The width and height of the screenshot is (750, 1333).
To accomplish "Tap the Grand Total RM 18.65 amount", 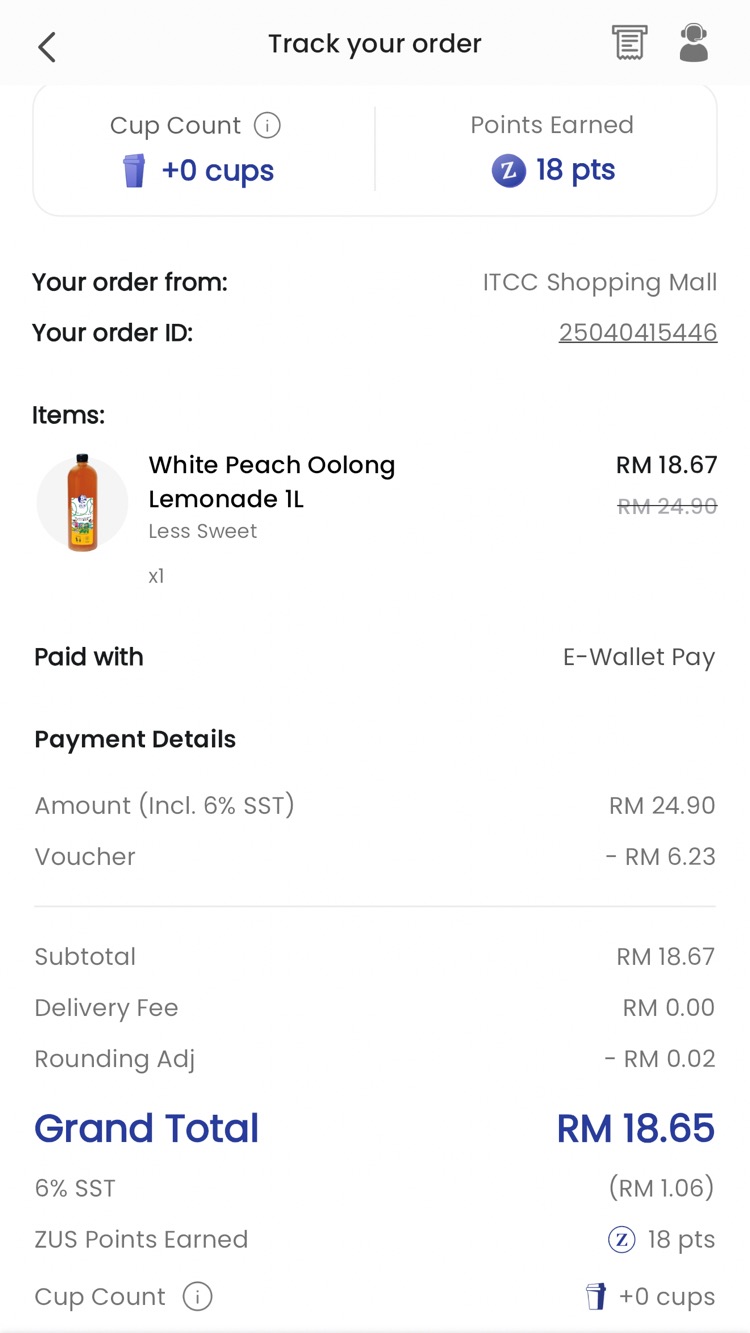I will [635, 1128].
